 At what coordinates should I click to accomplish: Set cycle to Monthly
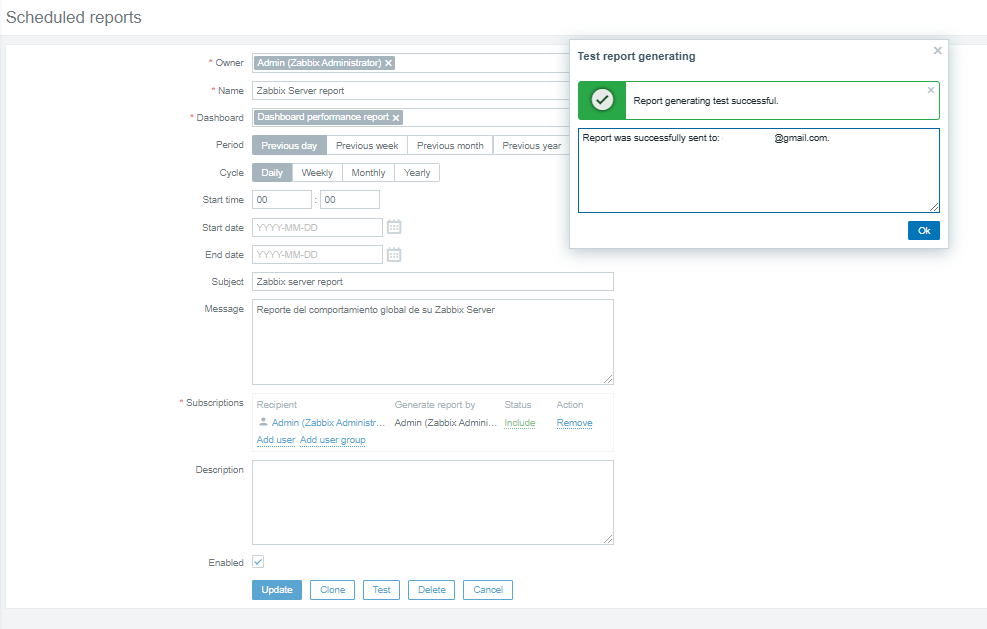(368, 173)
